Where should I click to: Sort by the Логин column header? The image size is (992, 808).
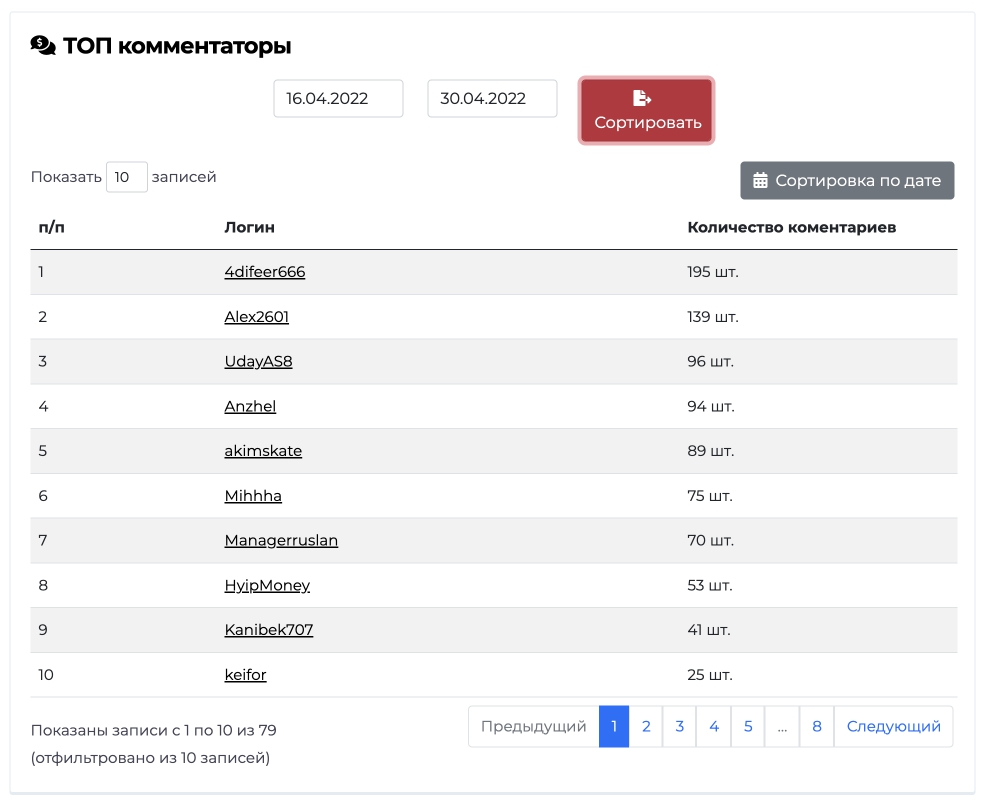[249, 227]
